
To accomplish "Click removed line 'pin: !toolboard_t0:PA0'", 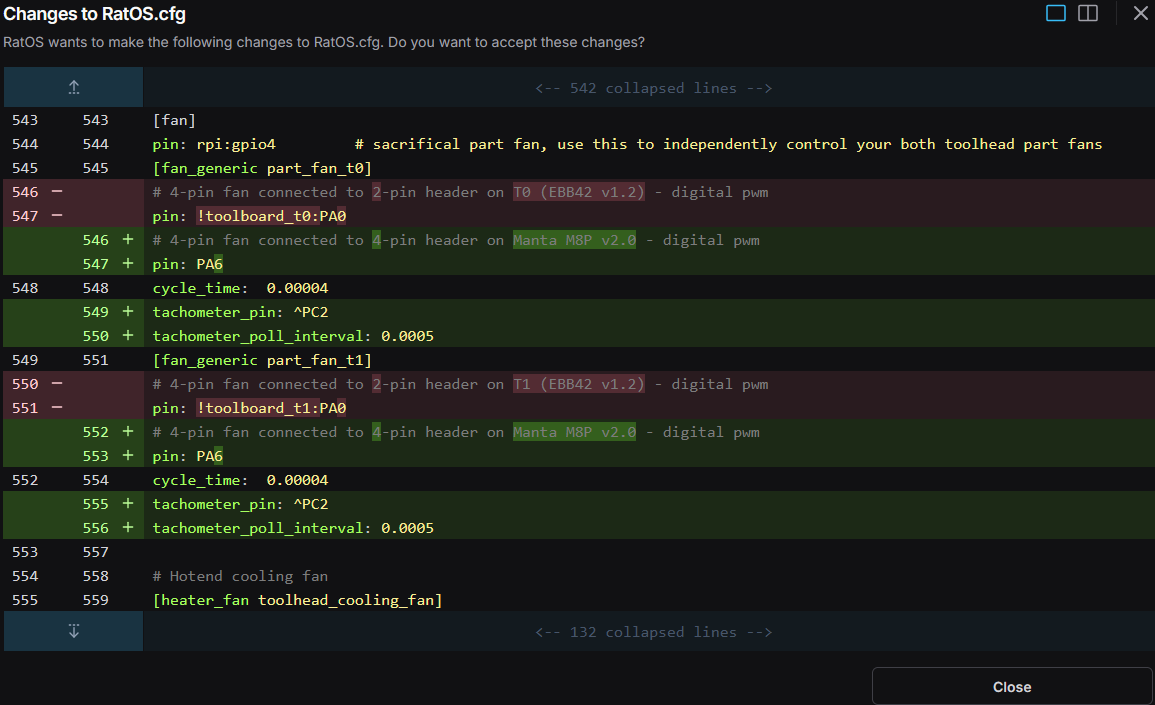I will click(249, 216).
